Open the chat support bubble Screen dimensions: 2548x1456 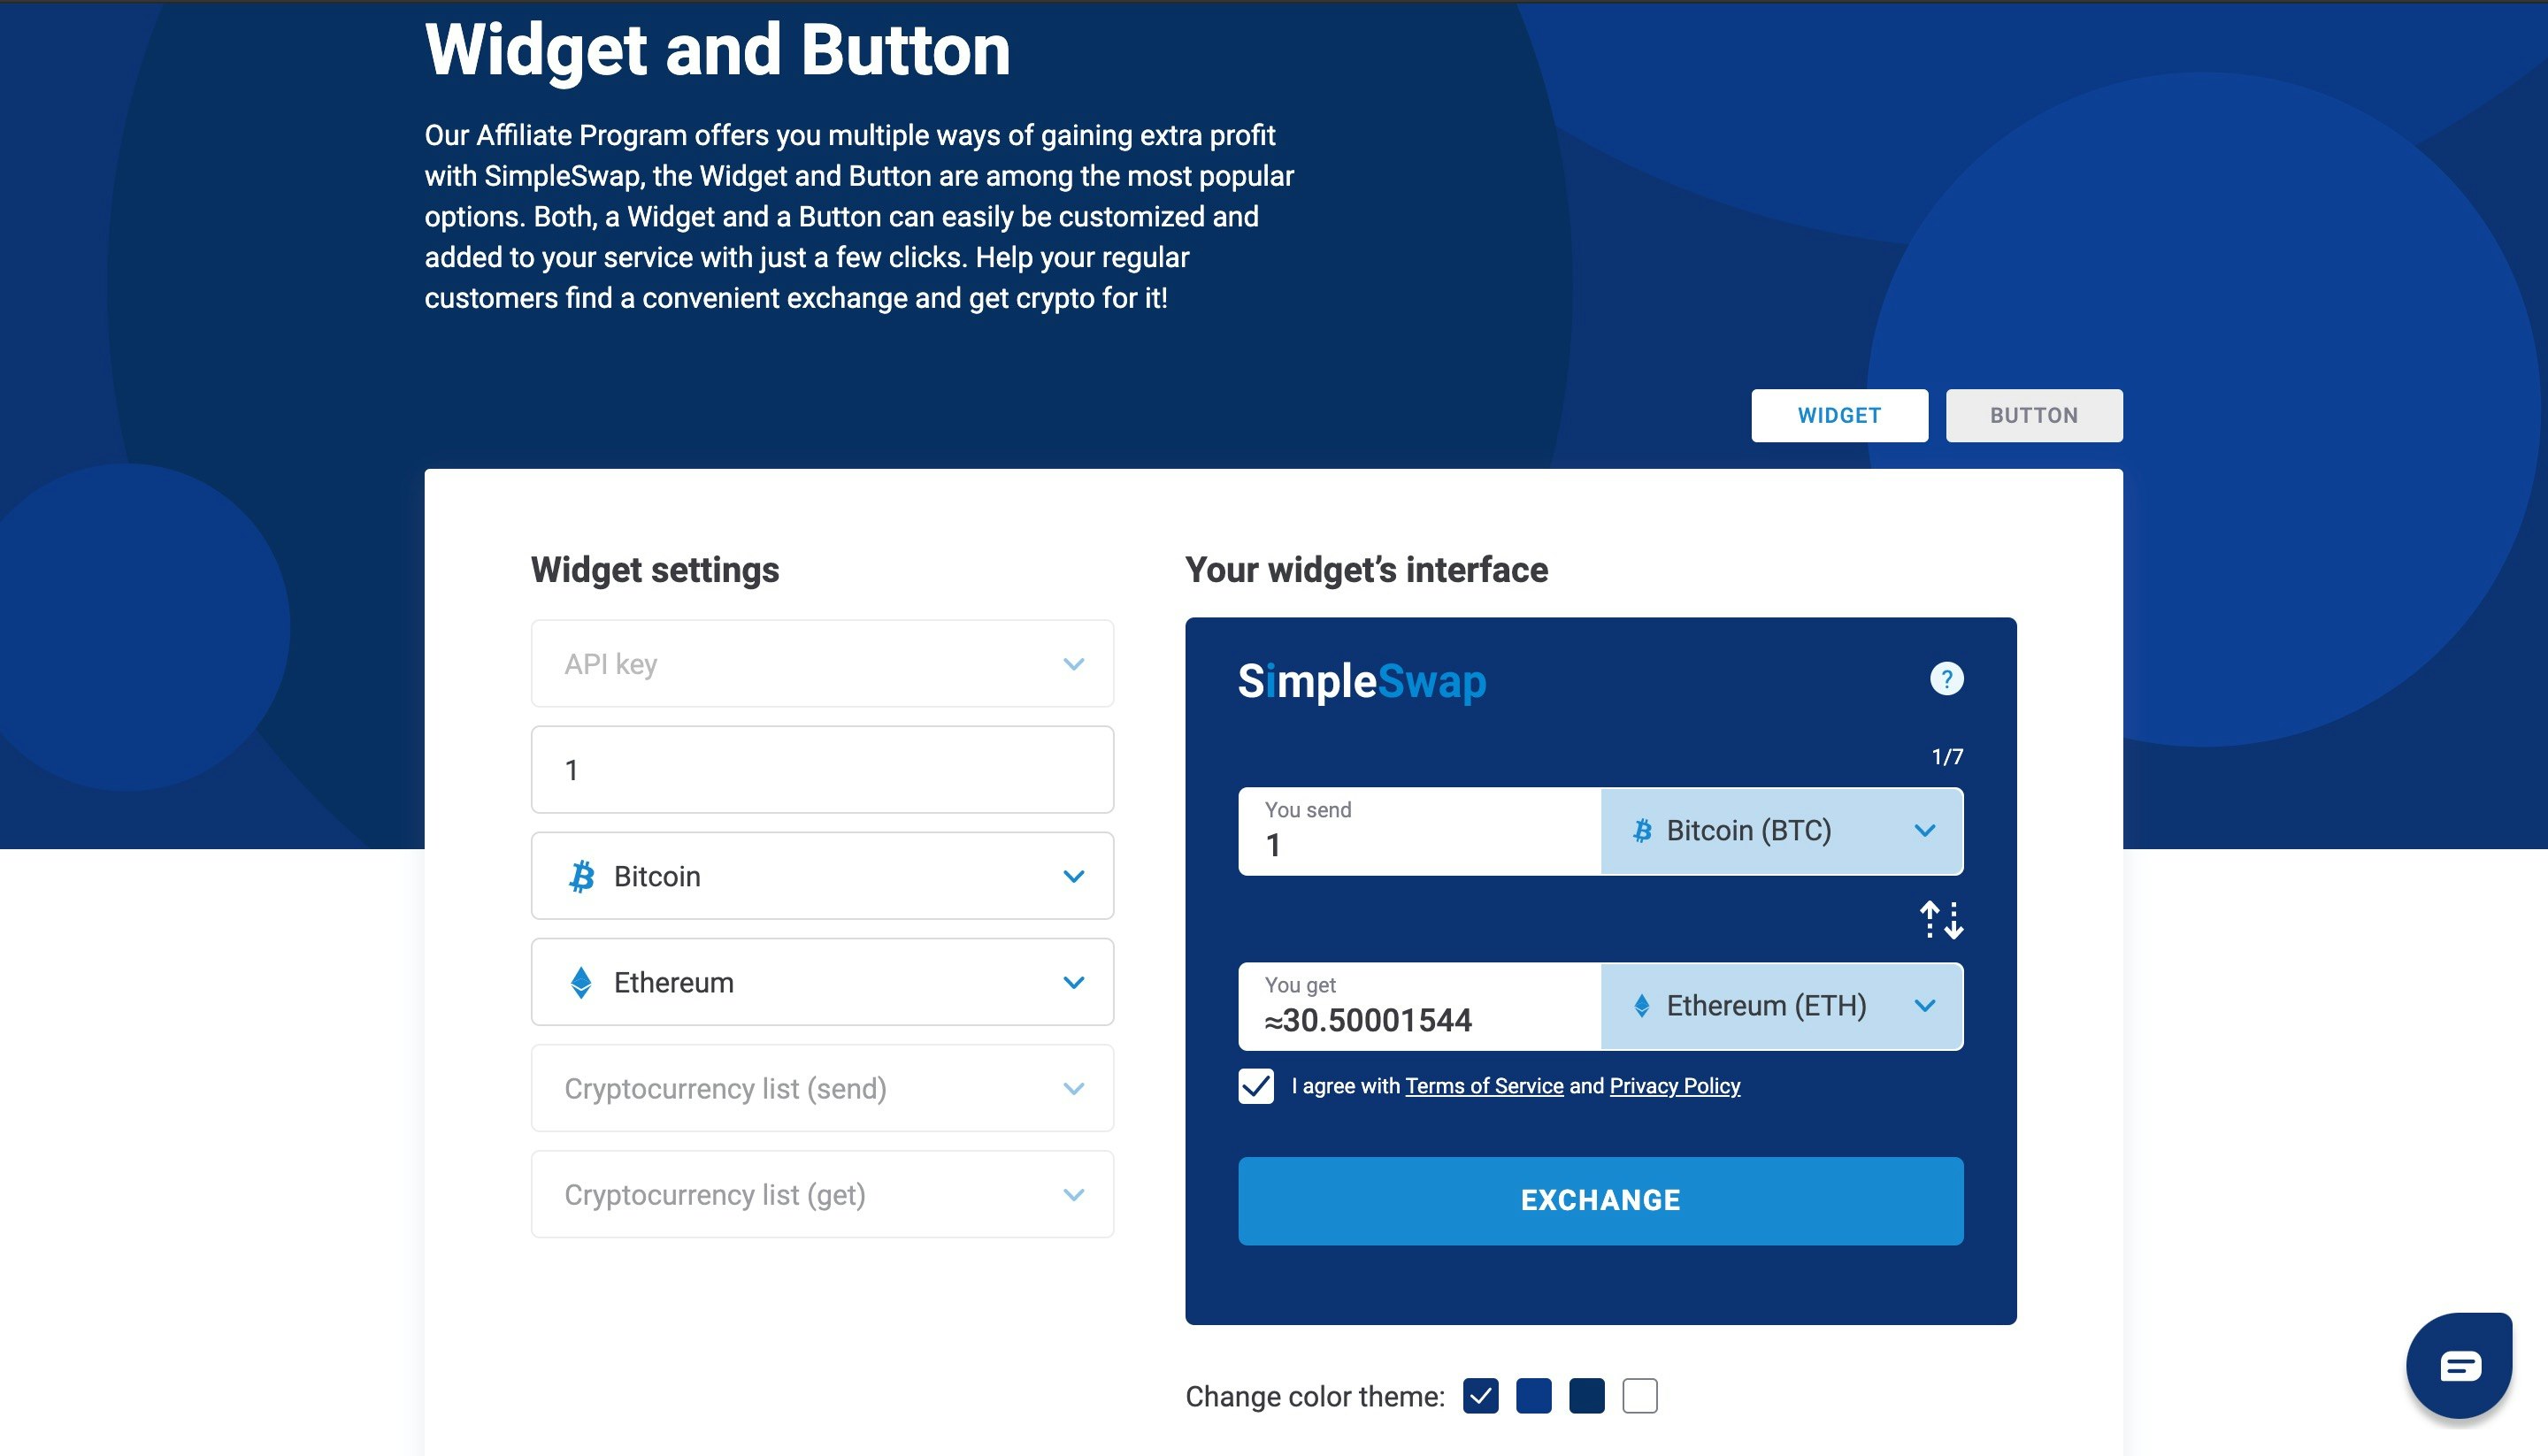point(2460,1364)
